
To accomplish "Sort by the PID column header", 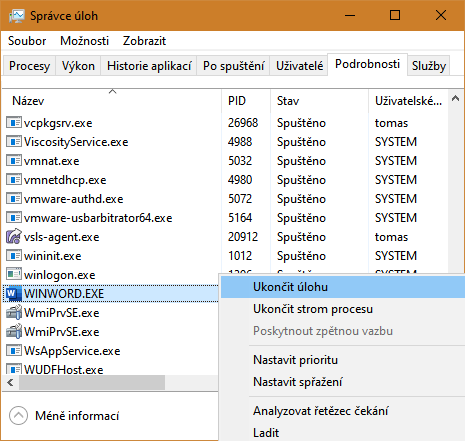I will (246, 101).
